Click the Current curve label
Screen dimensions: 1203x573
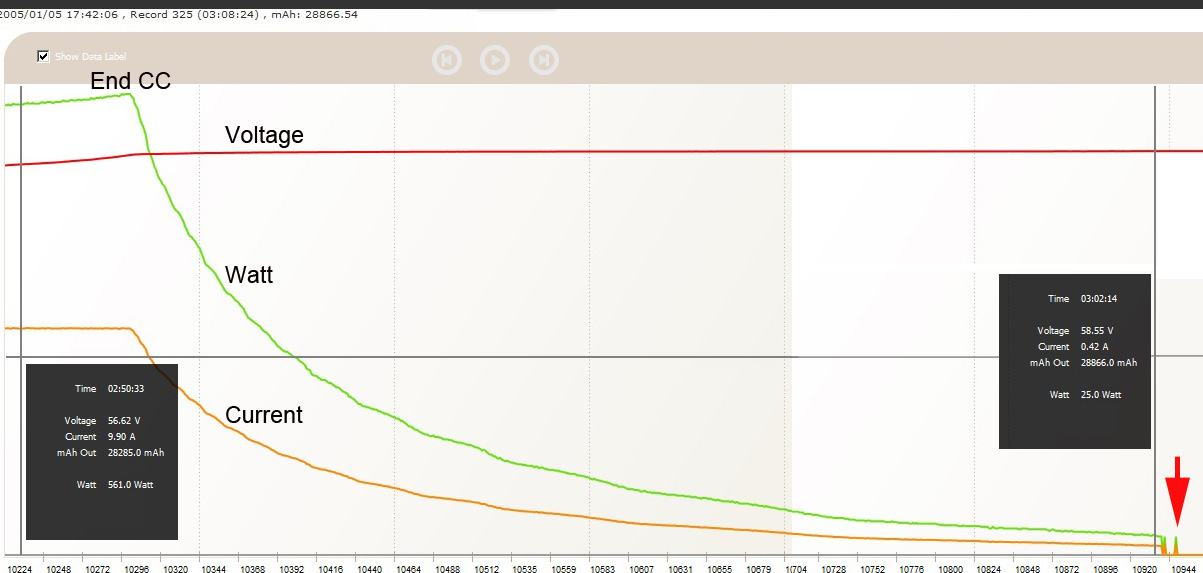264,414
